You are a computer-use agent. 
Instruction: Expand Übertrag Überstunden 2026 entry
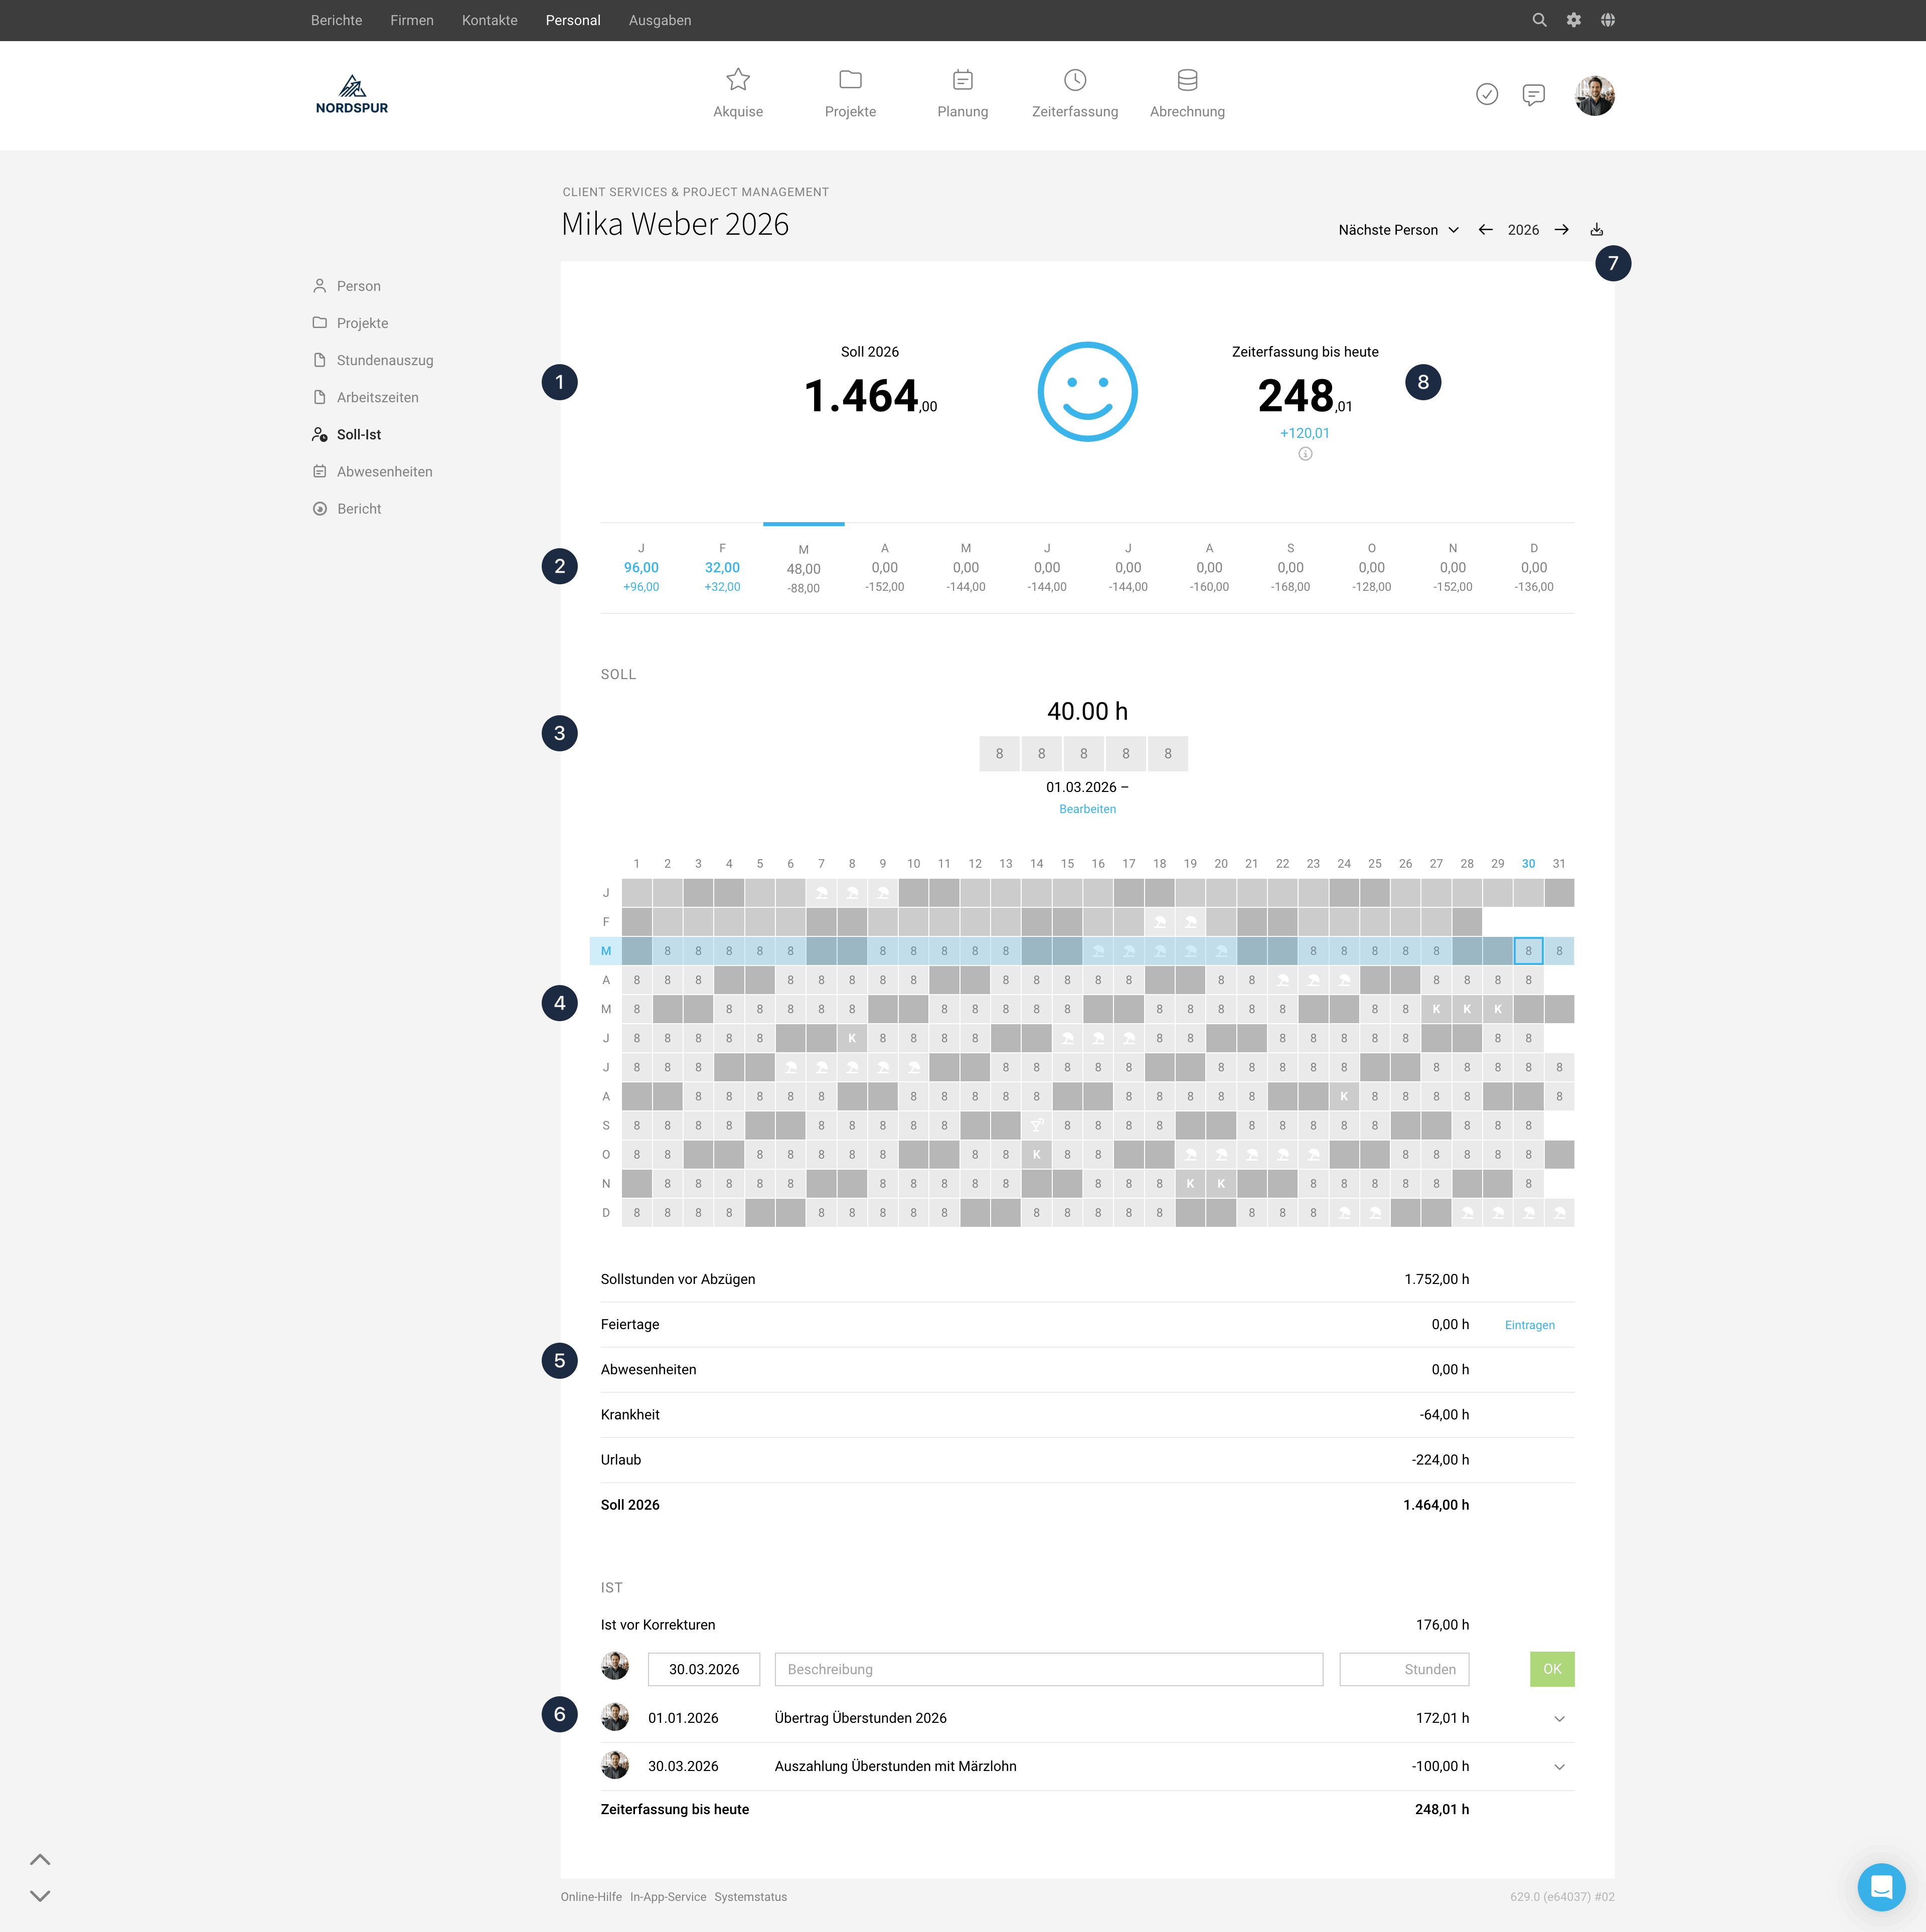[1559, 1719]
